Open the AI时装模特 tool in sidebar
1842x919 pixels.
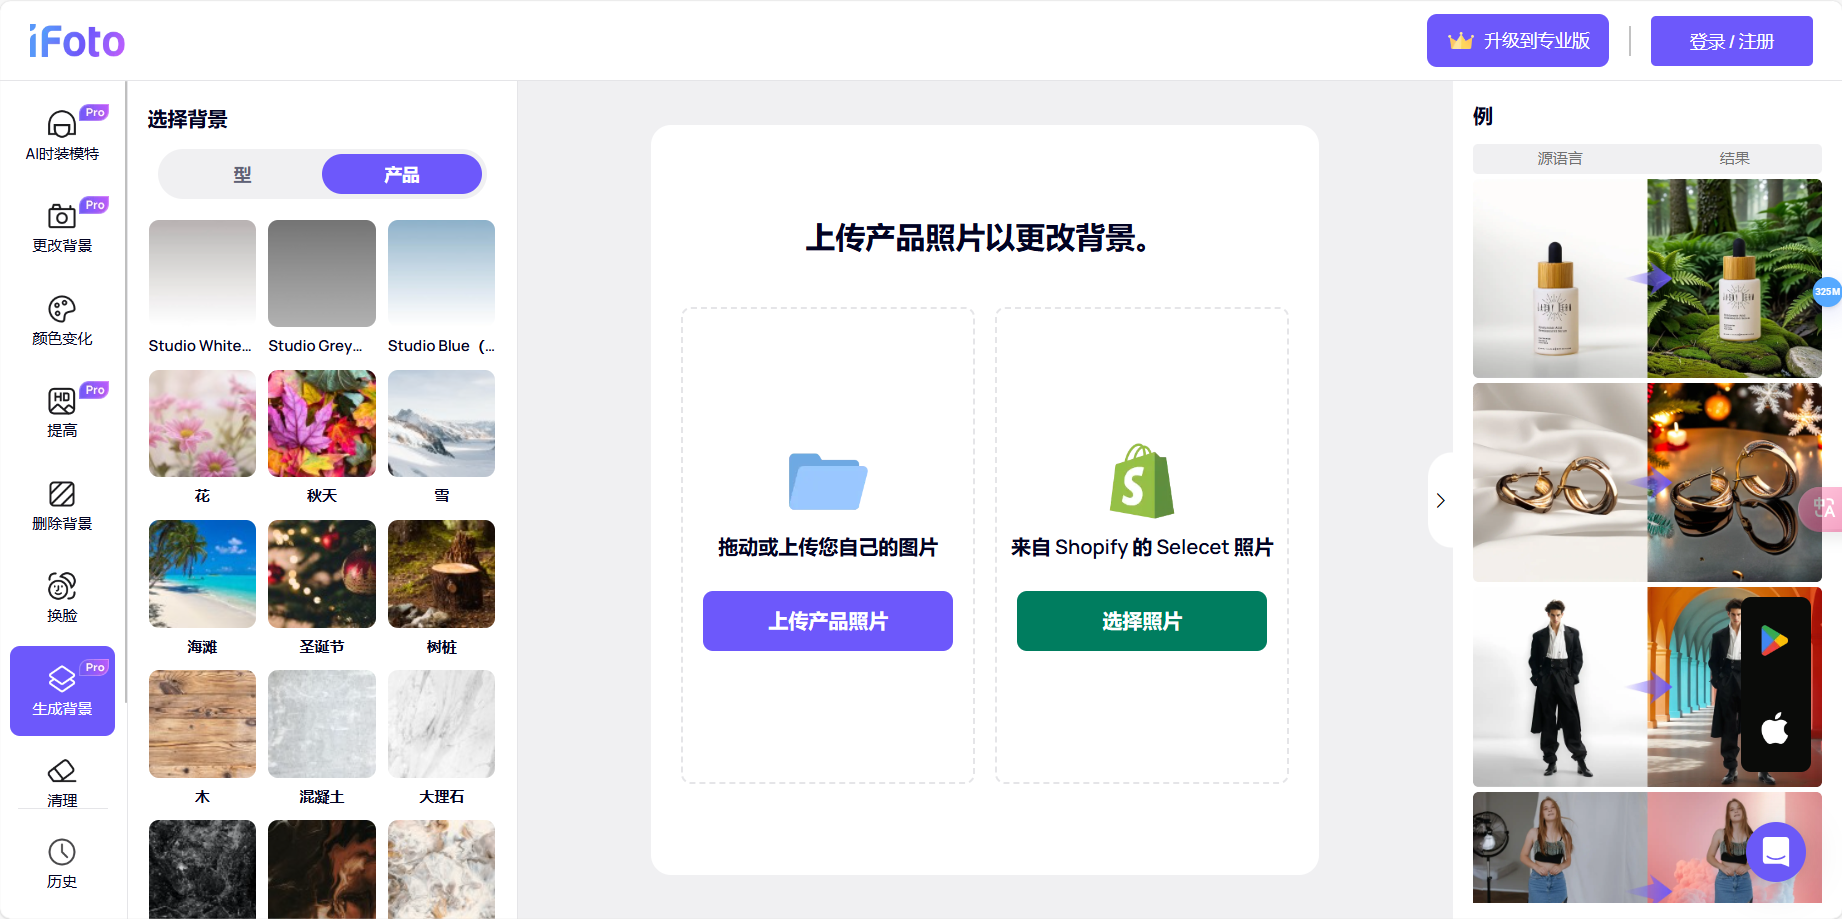coord(62,134)
